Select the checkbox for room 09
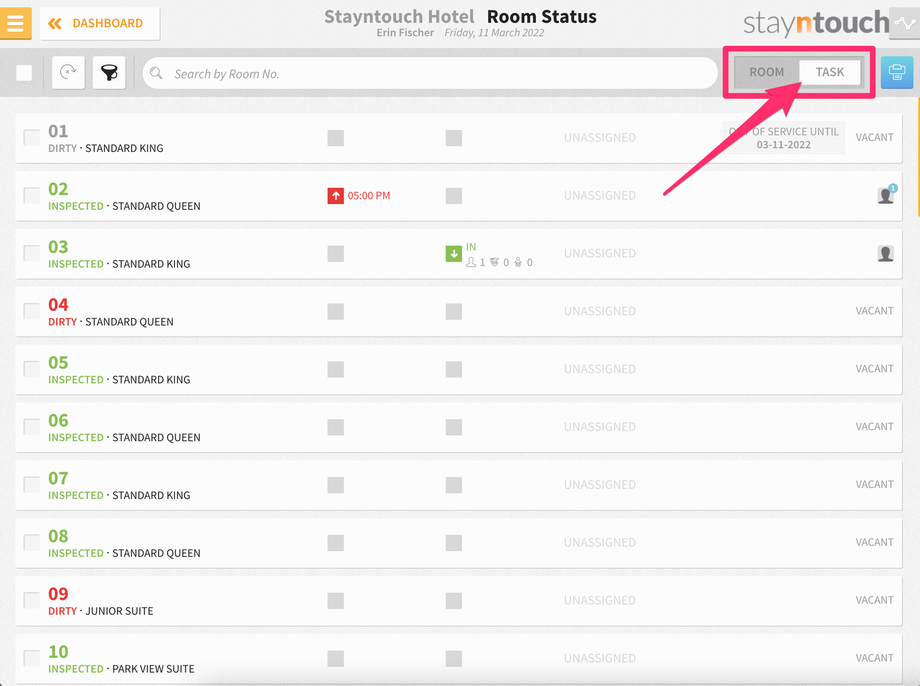920x686 pixels. pyautogui.click(x=32, y=600)
